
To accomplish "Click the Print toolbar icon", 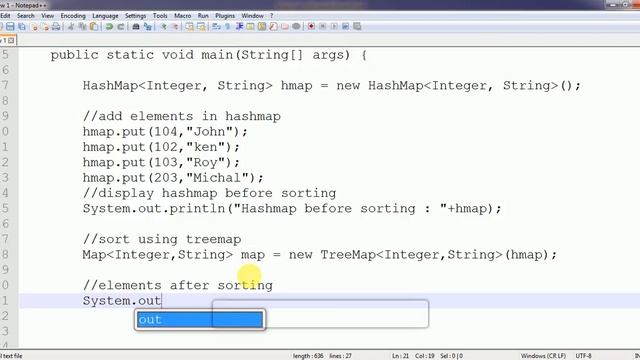I will (x=56, y=27).
